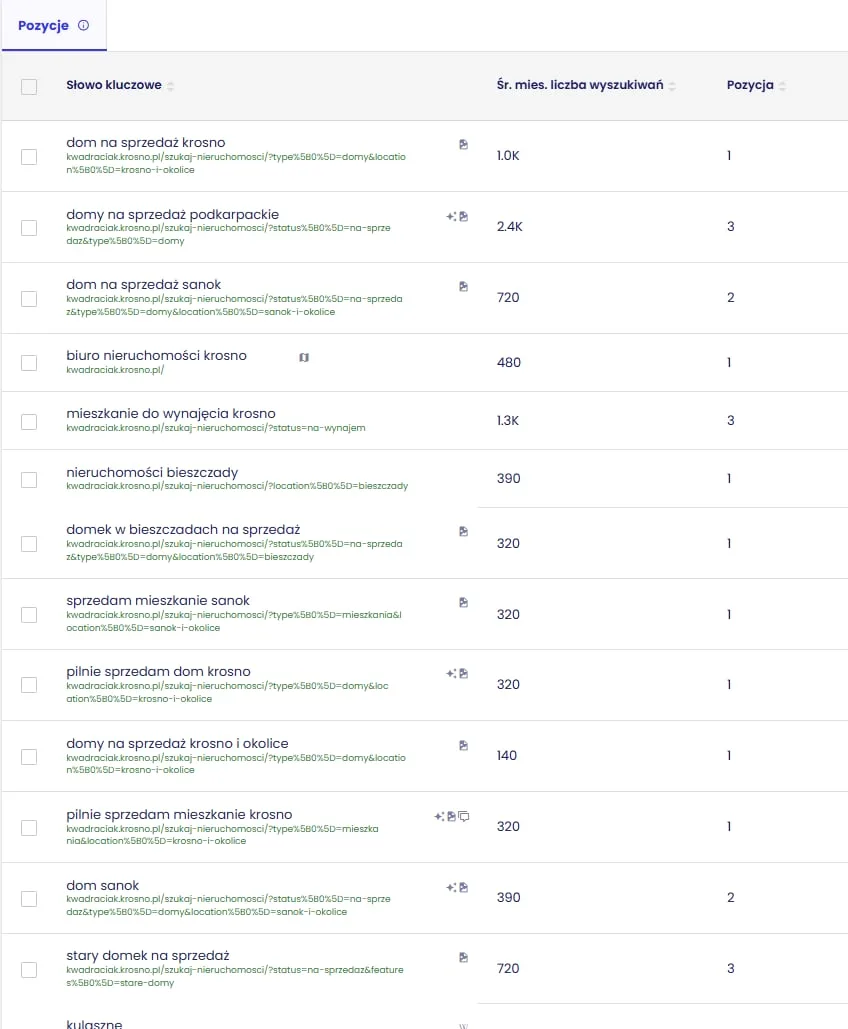Click map icon next to 'biuro nieruchomości krosno'

[304, 357]
